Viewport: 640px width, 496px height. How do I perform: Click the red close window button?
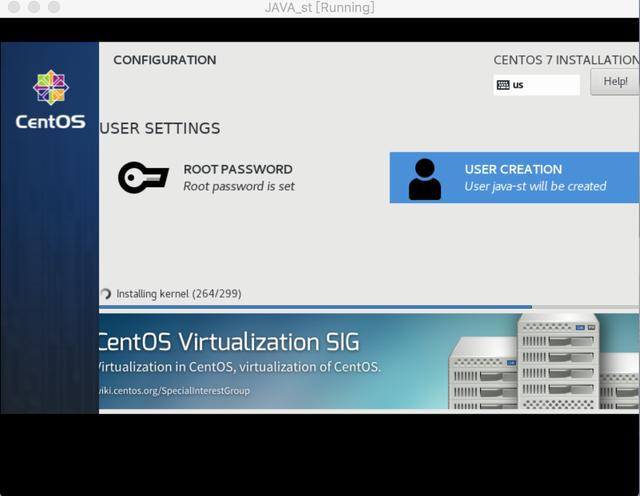(x=14, y=7)
